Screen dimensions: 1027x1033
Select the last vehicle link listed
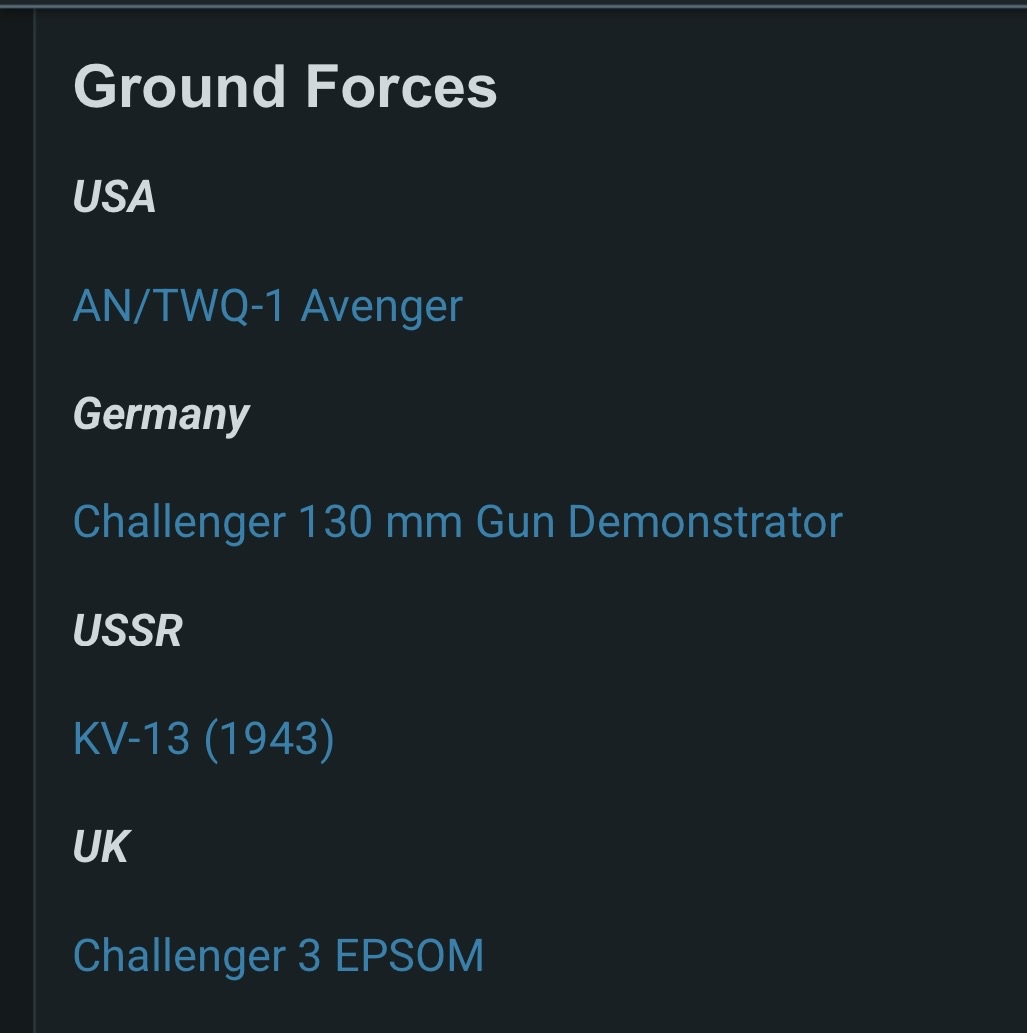point(278,955)
